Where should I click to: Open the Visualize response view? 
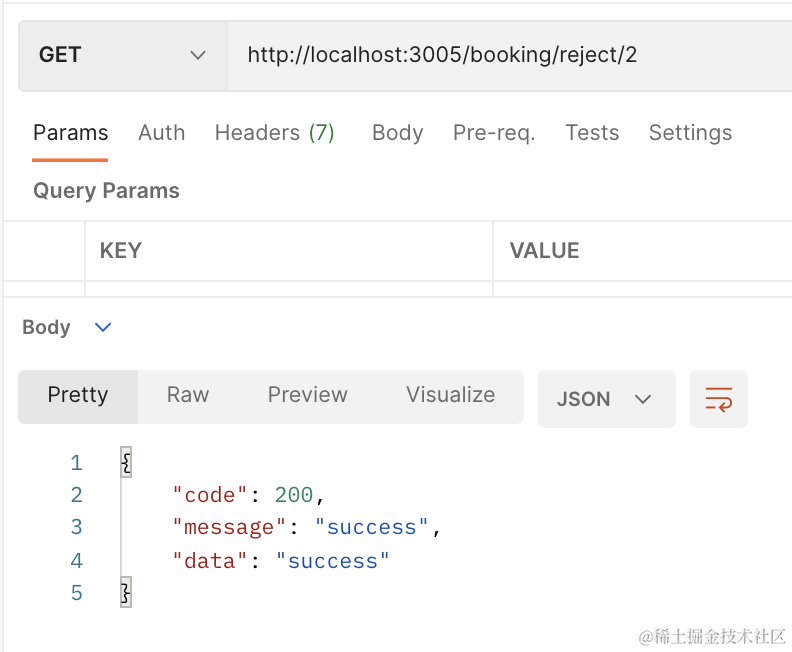click(450, 395)
